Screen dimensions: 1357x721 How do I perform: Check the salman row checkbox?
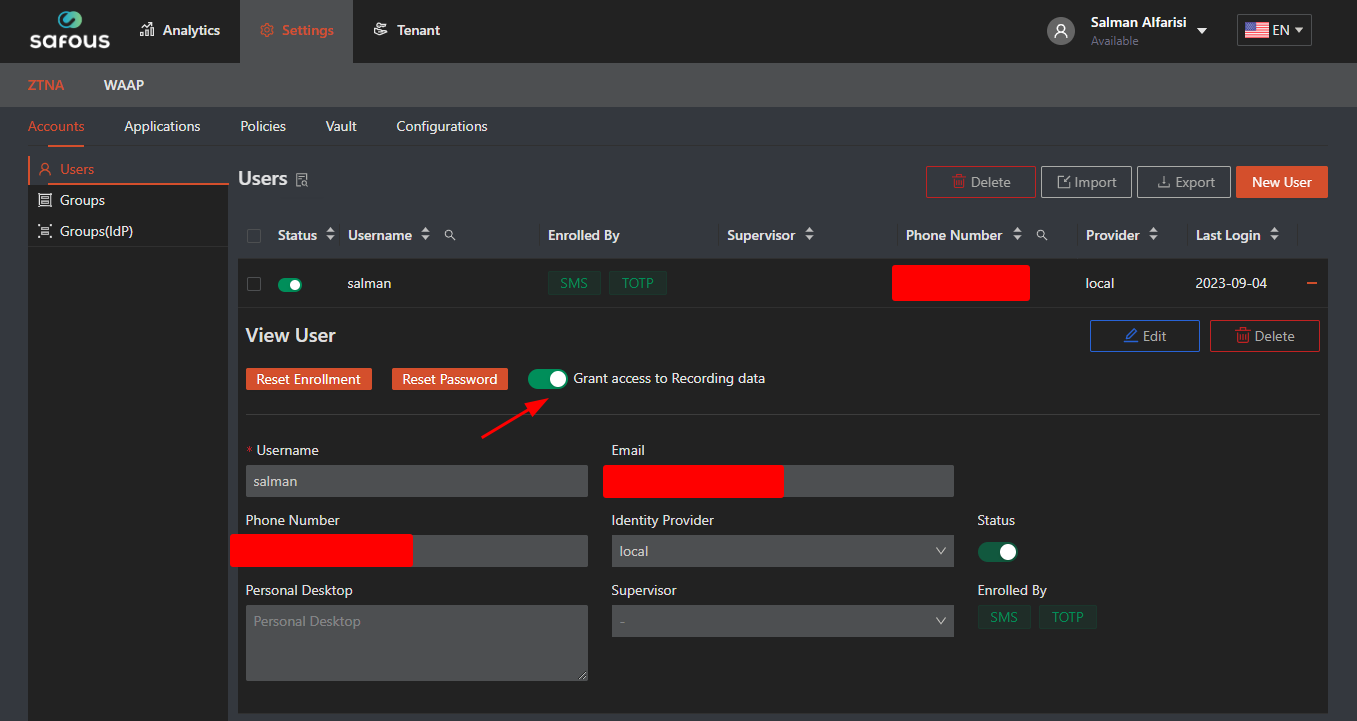coord(254,284)
